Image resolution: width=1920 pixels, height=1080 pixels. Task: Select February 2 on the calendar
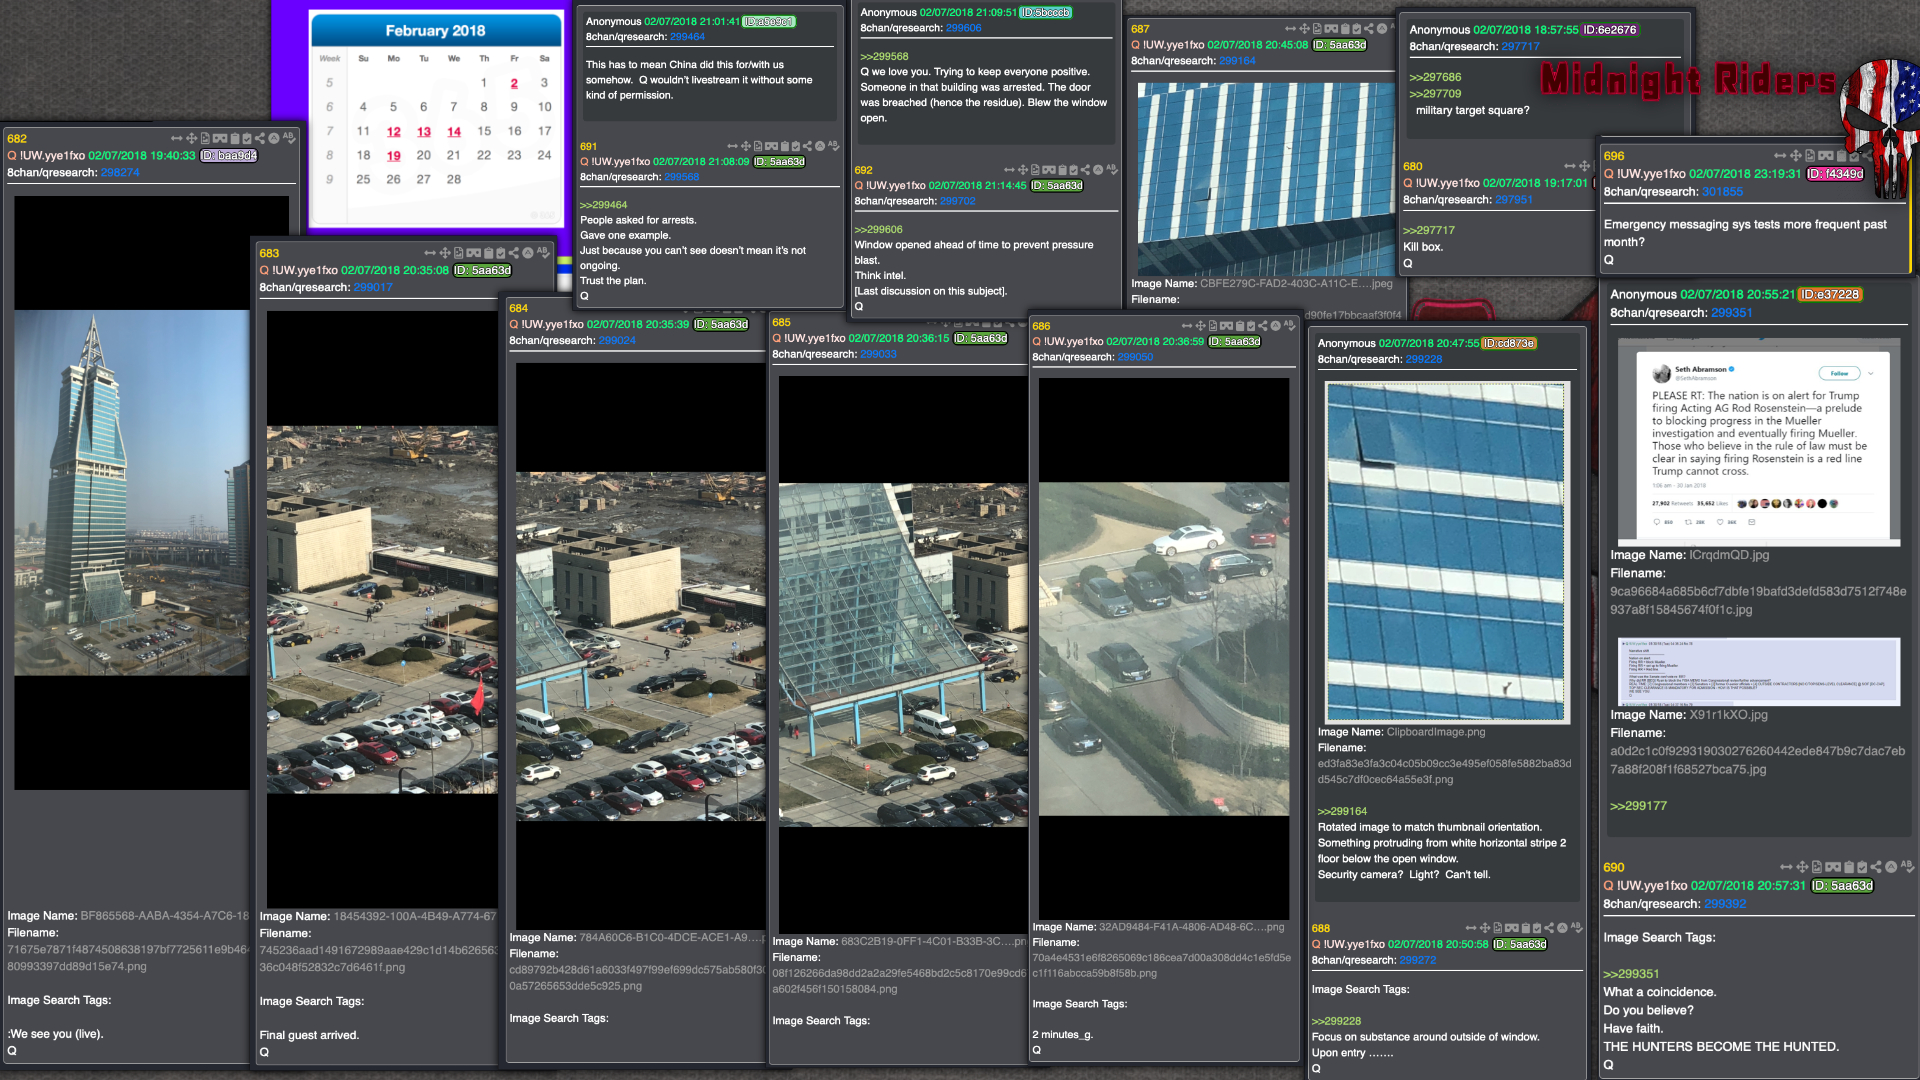click(514, 84)
